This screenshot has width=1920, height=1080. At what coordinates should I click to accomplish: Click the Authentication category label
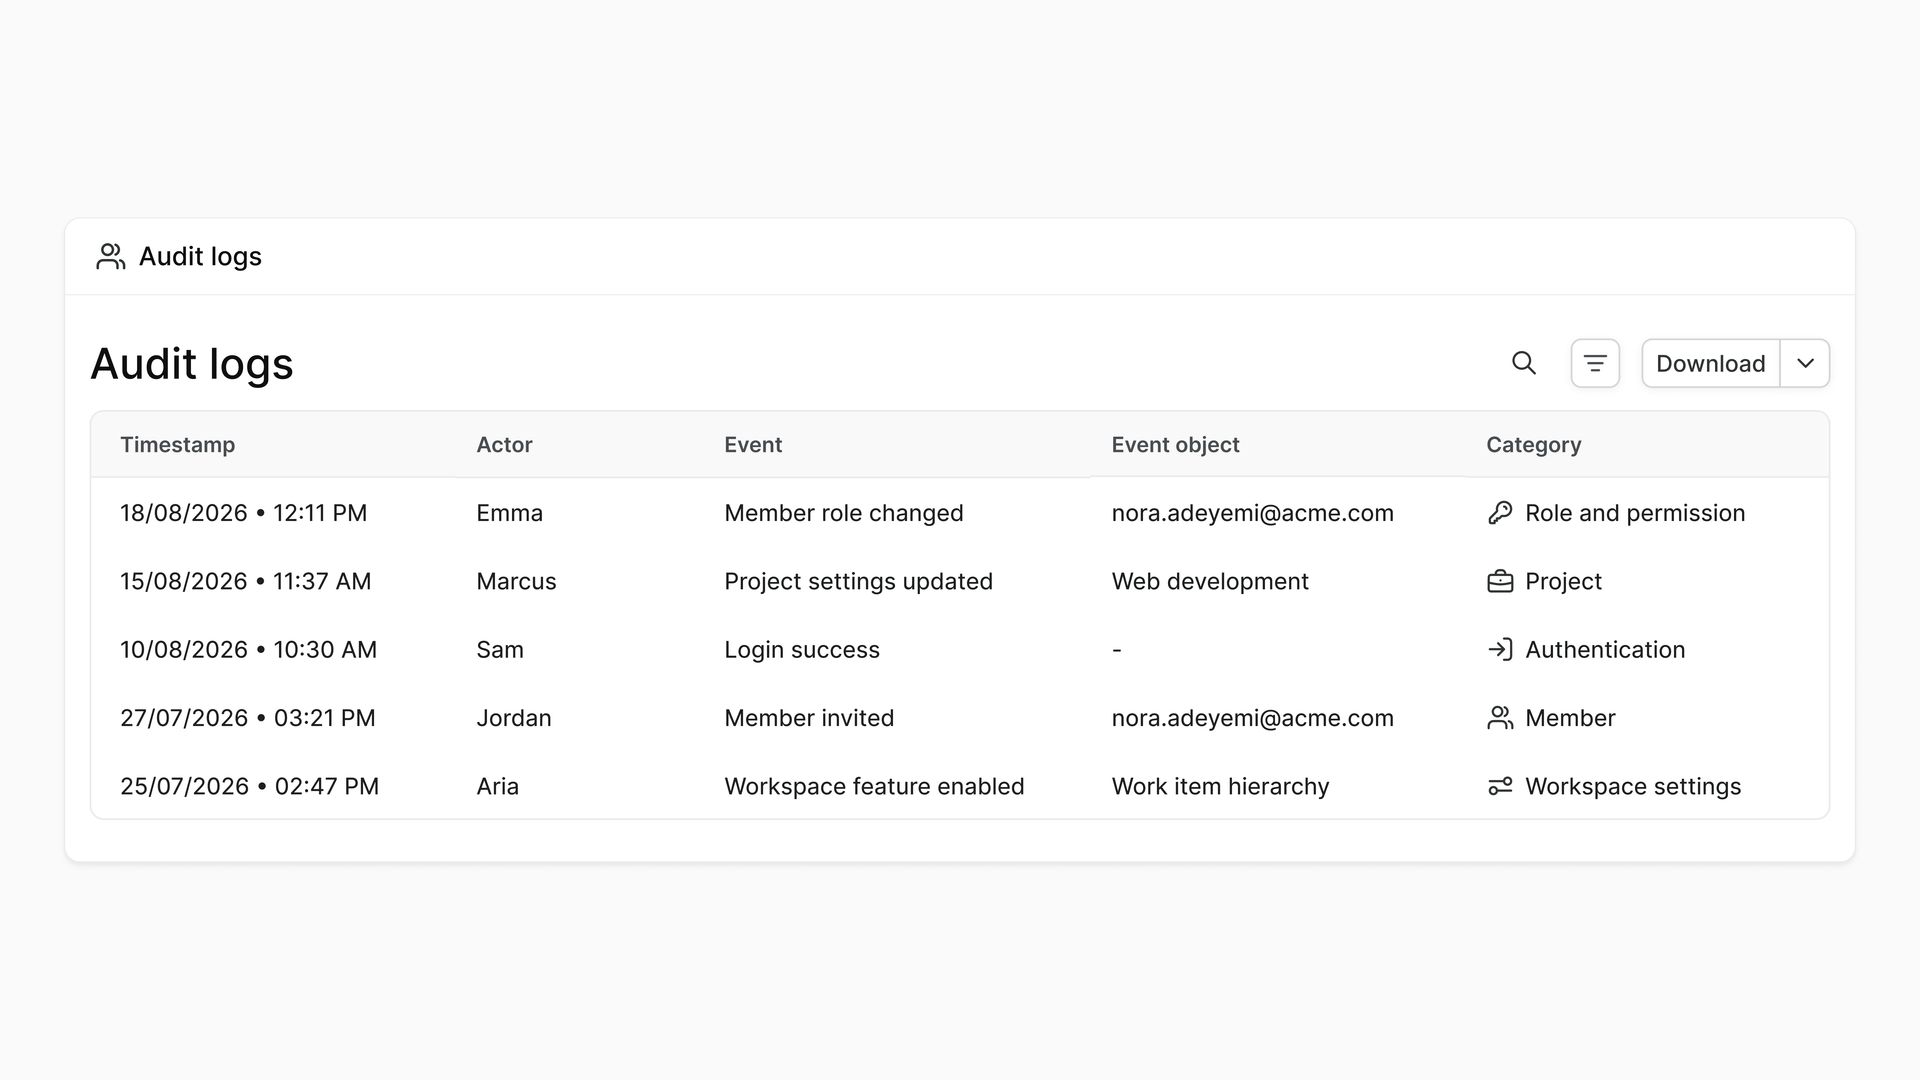[1605, 650]
